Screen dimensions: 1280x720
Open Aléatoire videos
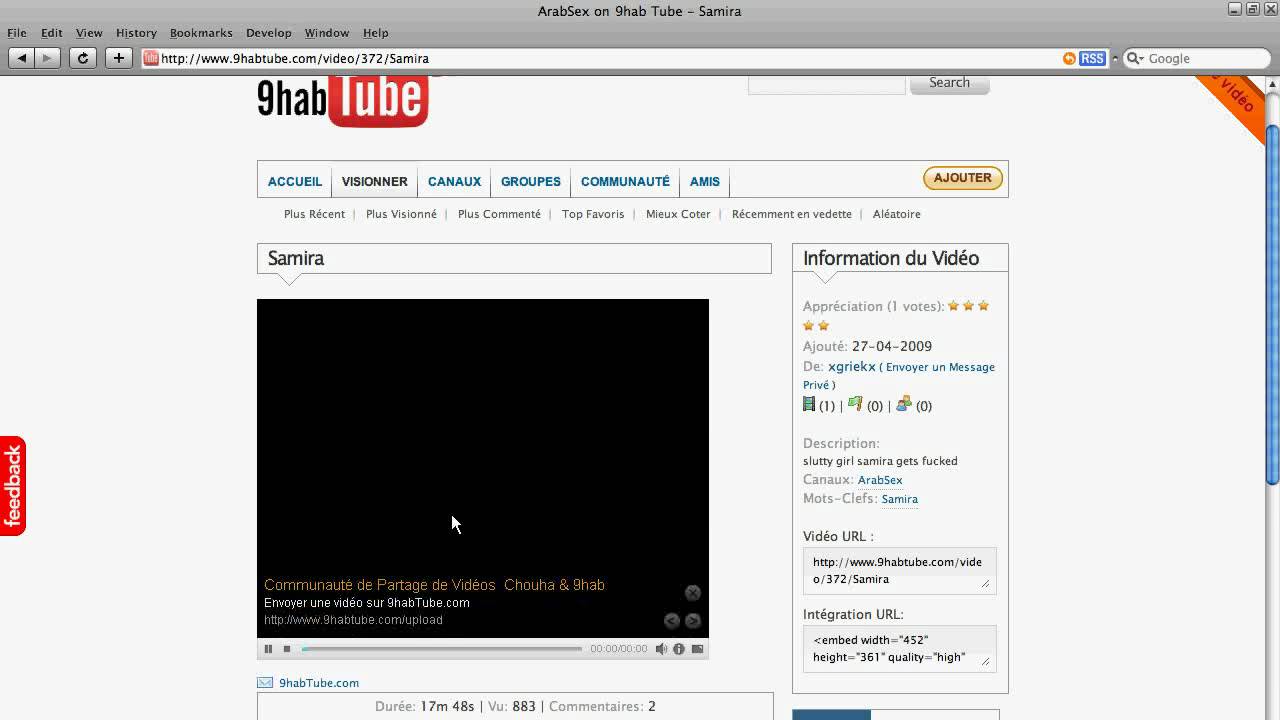[897, 214]
